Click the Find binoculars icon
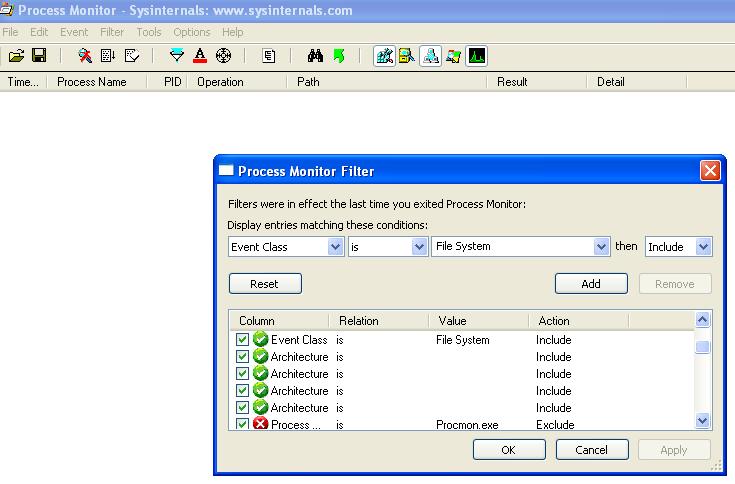This screenshot has height=484, width=735. tap(315, 56)
